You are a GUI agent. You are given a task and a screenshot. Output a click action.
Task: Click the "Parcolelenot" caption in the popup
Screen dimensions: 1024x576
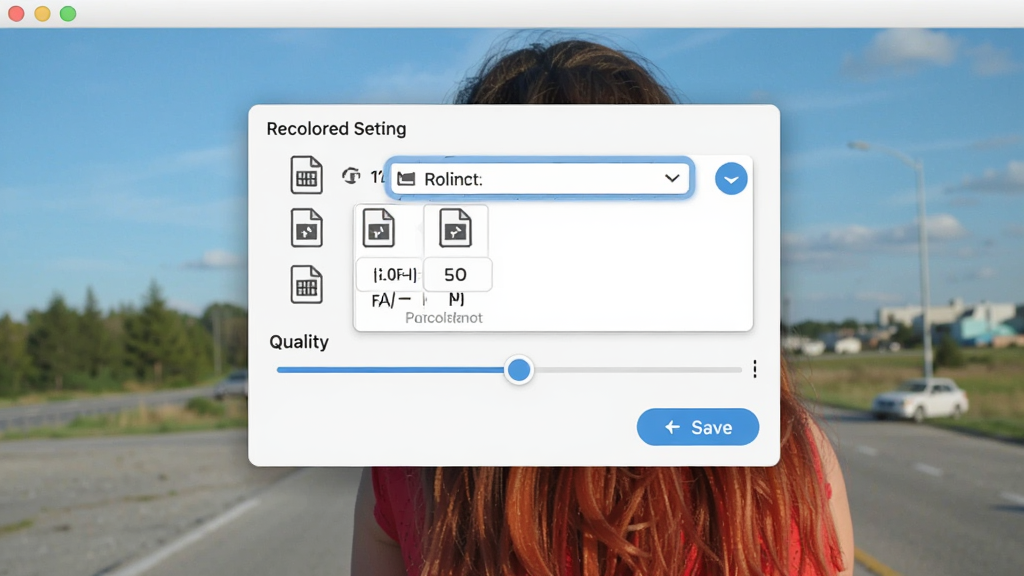click(443, 318)
